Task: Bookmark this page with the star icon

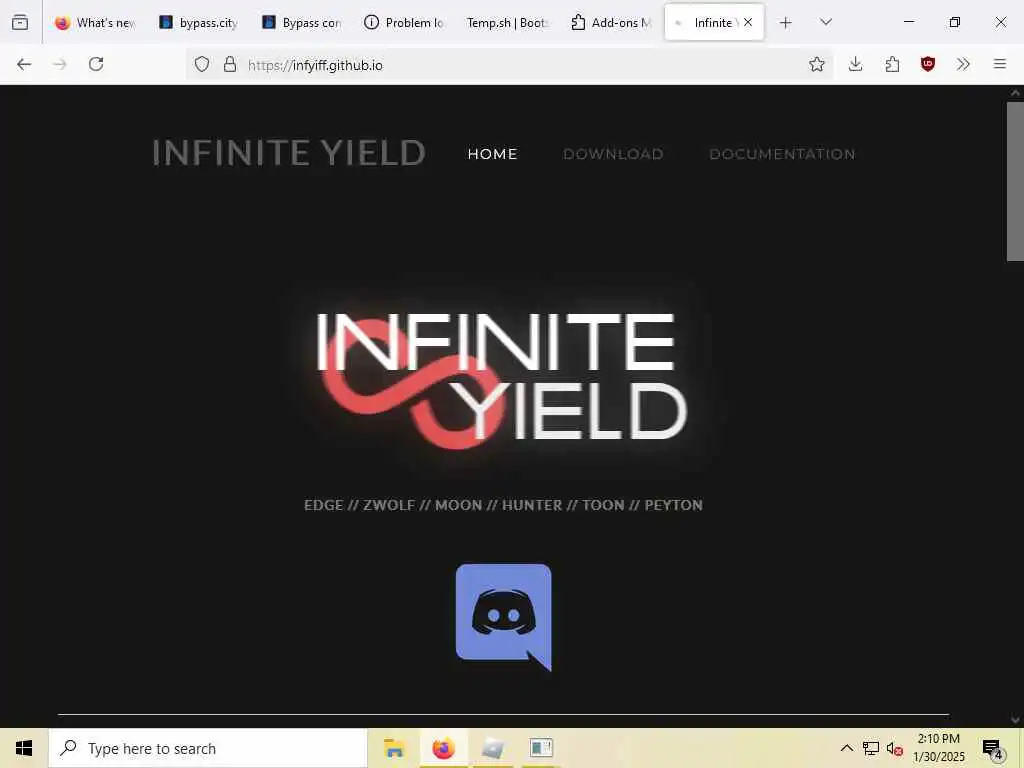Action: (x=816, y=64)
